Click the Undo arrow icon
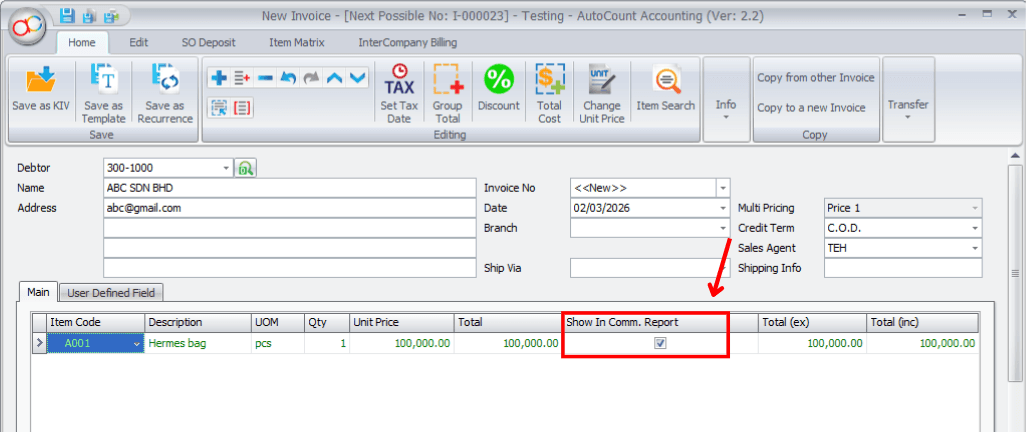Viewport: 1026px width, 432px height. pyautogui.click(x=288, y=78)
